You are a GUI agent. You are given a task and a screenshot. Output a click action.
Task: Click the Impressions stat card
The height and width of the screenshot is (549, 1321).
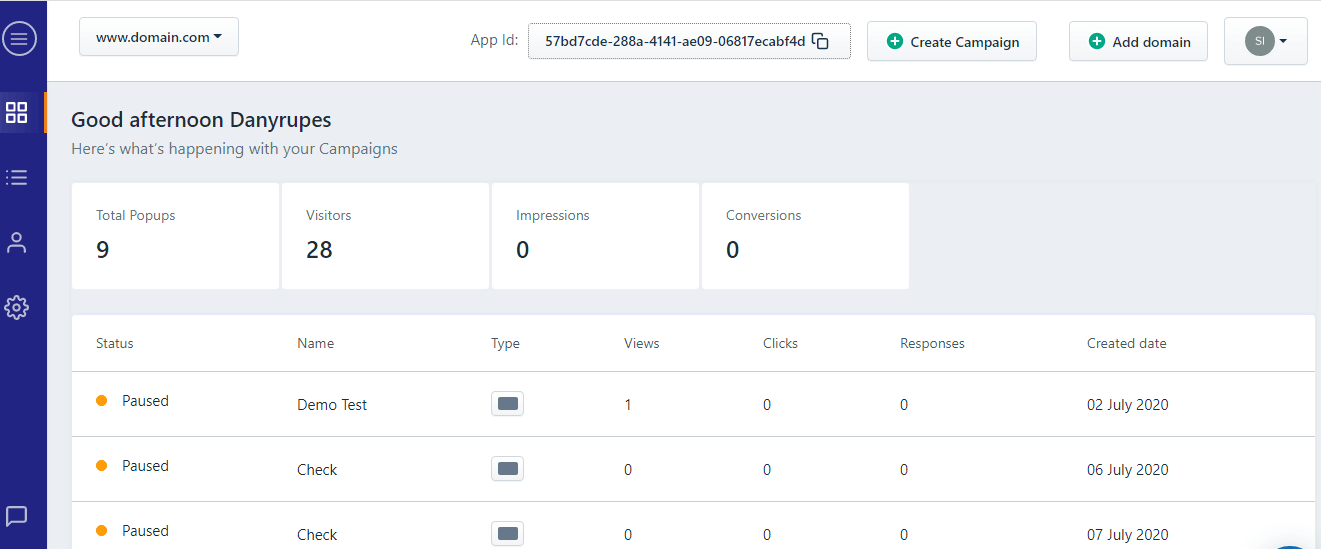tap(595, 236)
